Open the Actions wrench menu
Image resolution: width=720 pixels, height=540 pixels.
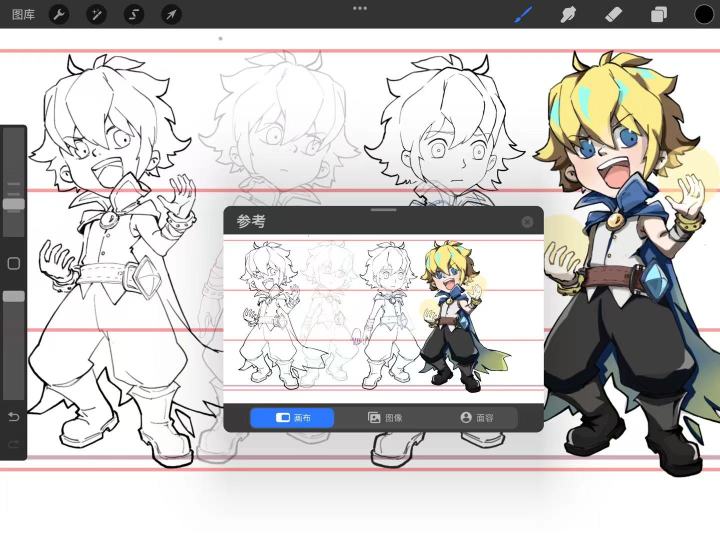tap(59, 15)
